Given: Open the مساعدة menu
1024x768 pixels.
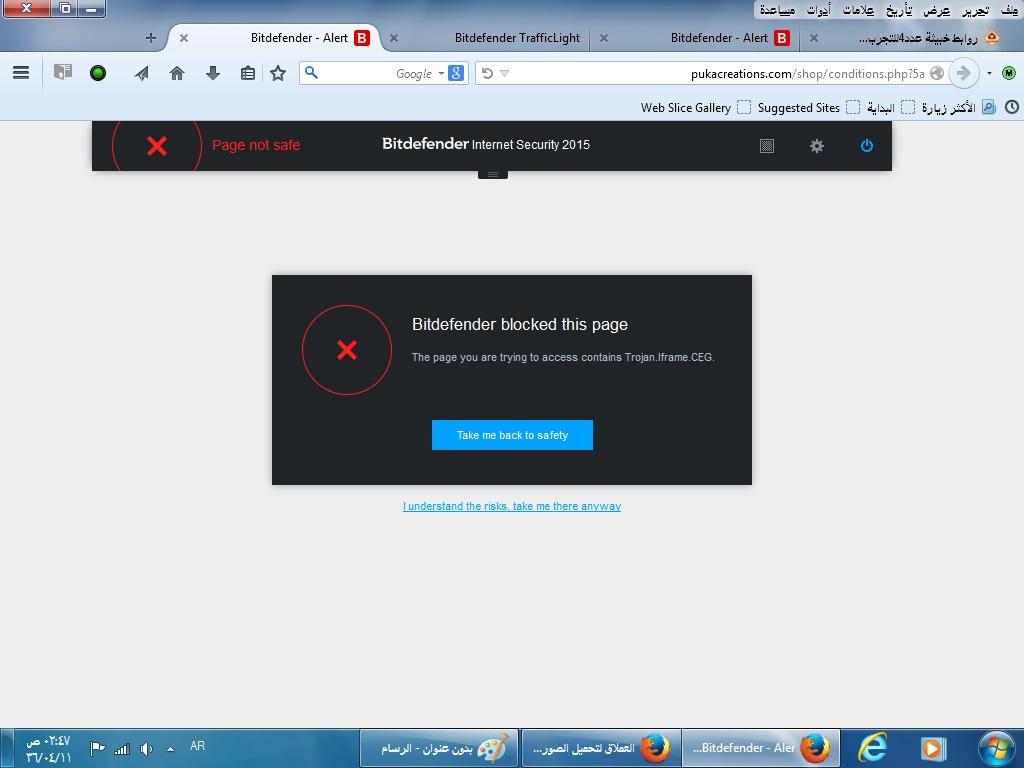Looking at the screenshot, I should point(777,10).
